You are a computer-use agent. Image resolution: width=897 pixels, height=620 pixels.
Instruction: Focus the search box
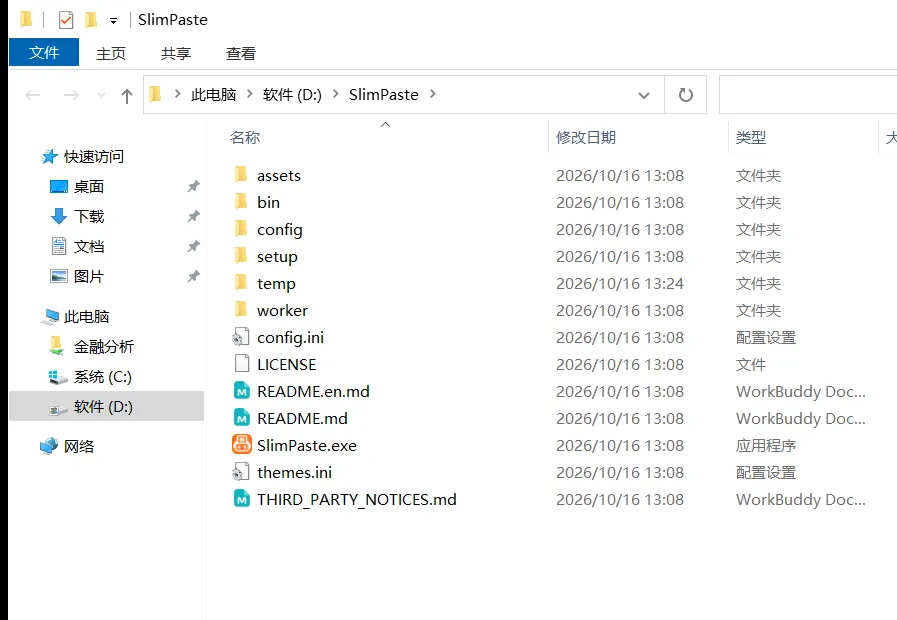(808, 94)
